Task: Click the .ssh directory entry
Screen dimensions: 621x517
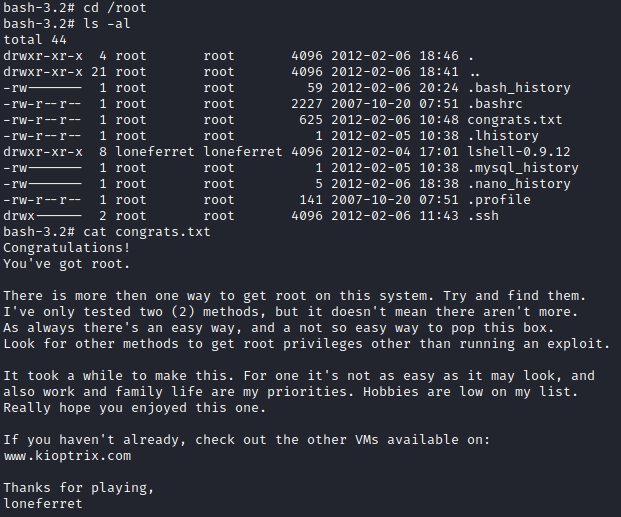Action: [483, 216]
